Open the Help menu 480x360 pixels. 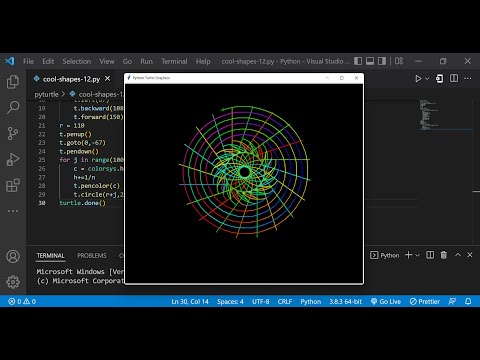pos(203,61)
